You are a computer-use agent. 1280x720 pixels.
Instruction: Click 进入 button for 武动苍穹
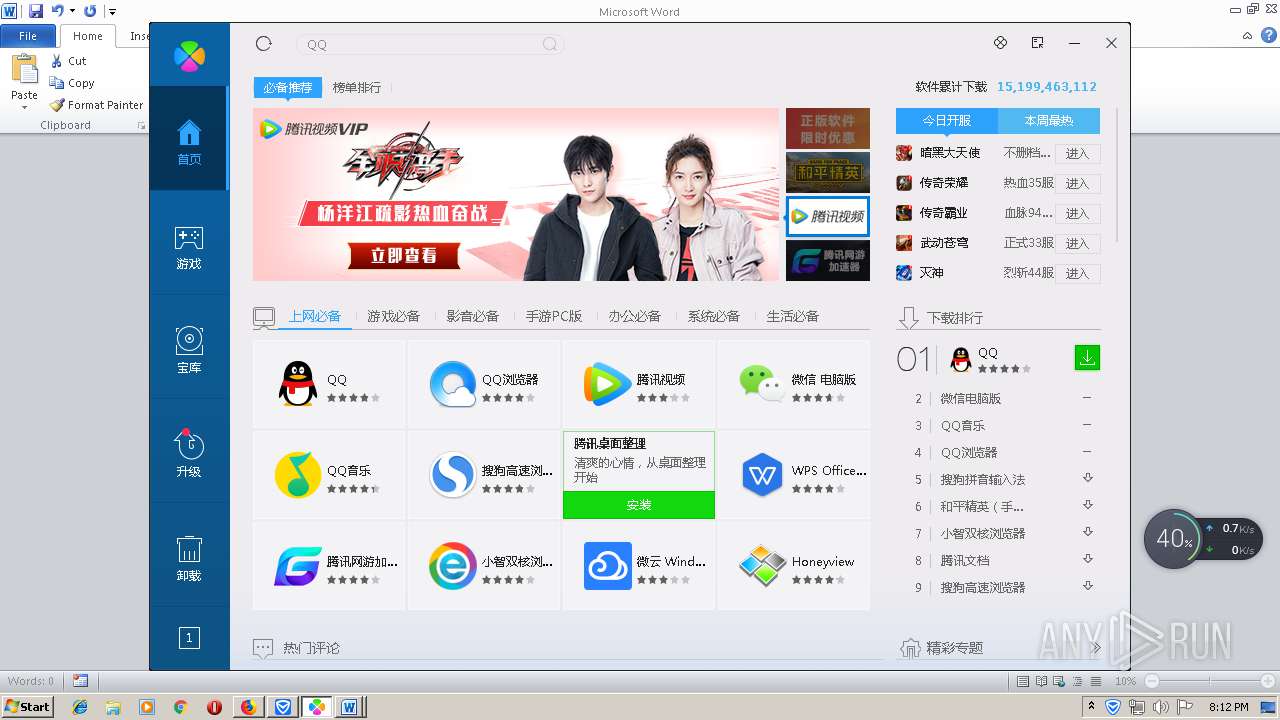1077,244
